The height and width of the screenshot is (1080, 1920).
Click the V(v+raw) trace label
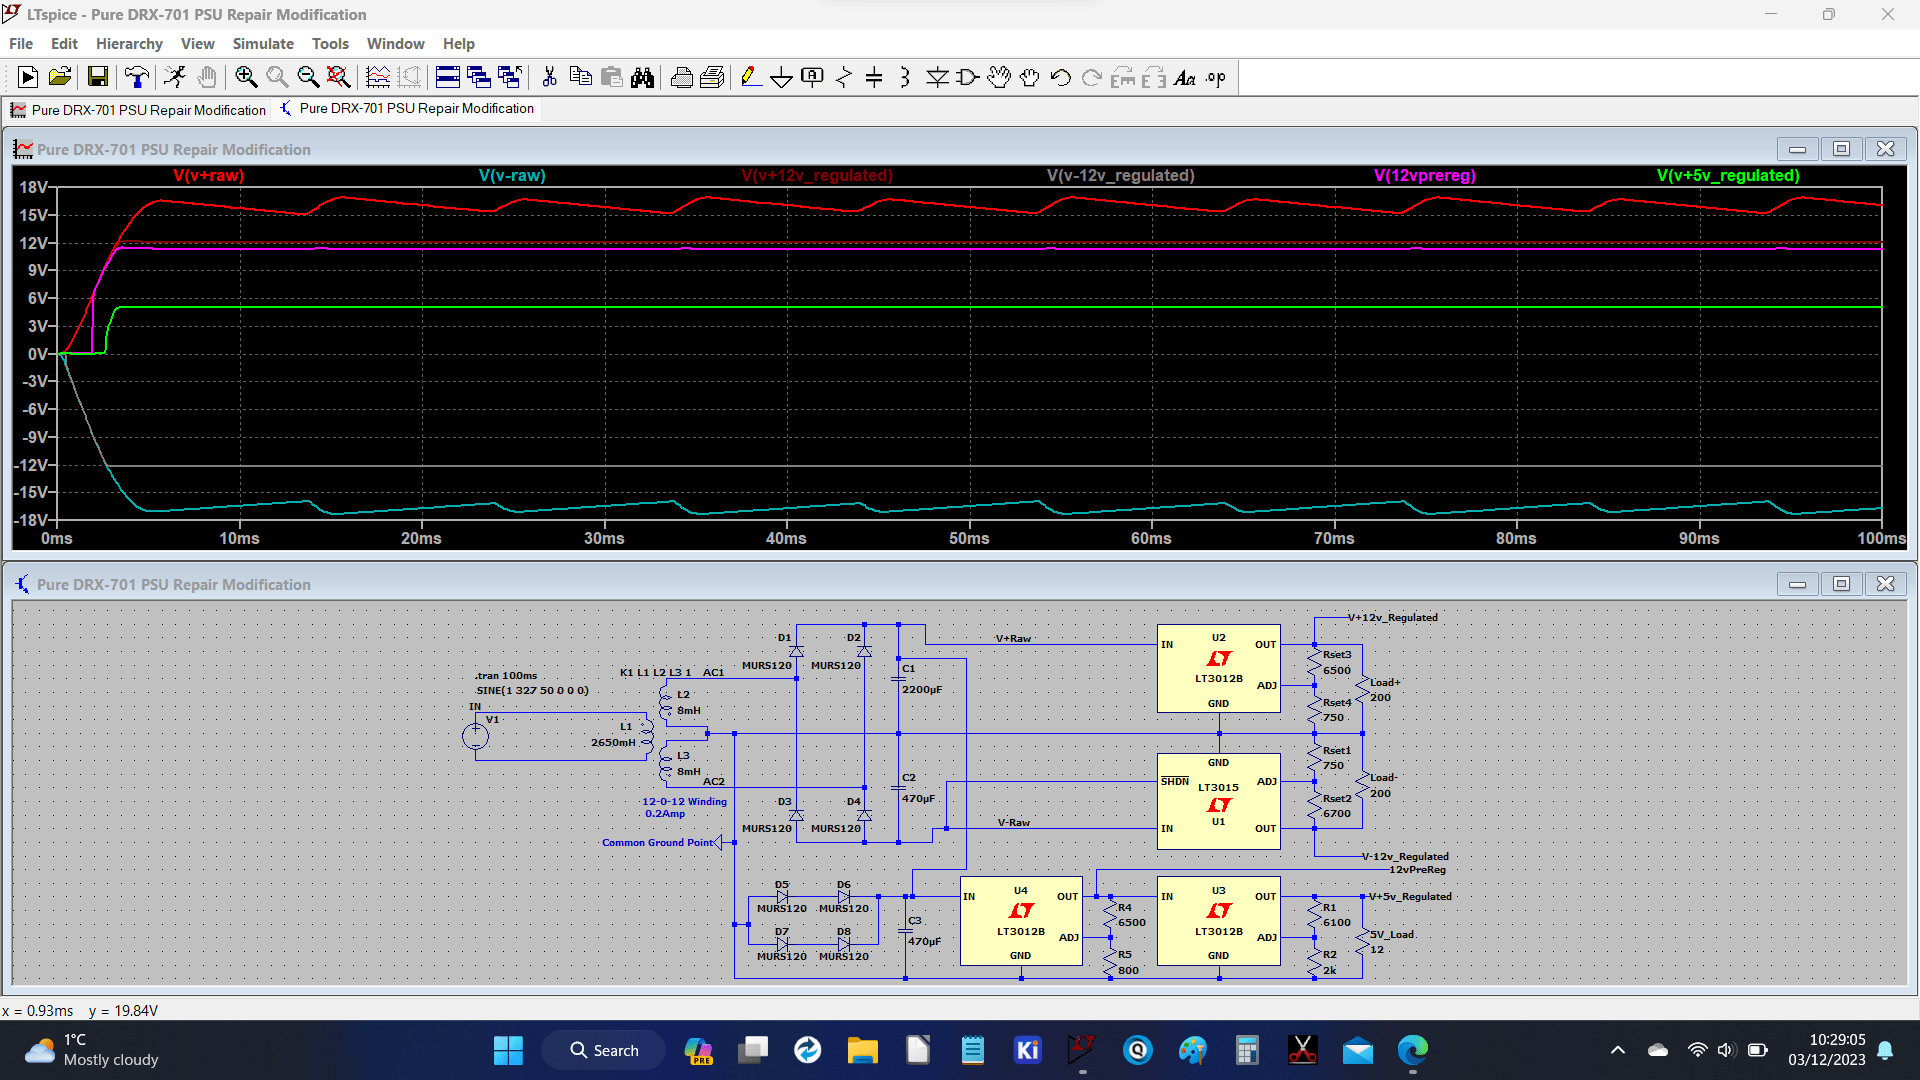pyautogui.click(x=209, y=175)
